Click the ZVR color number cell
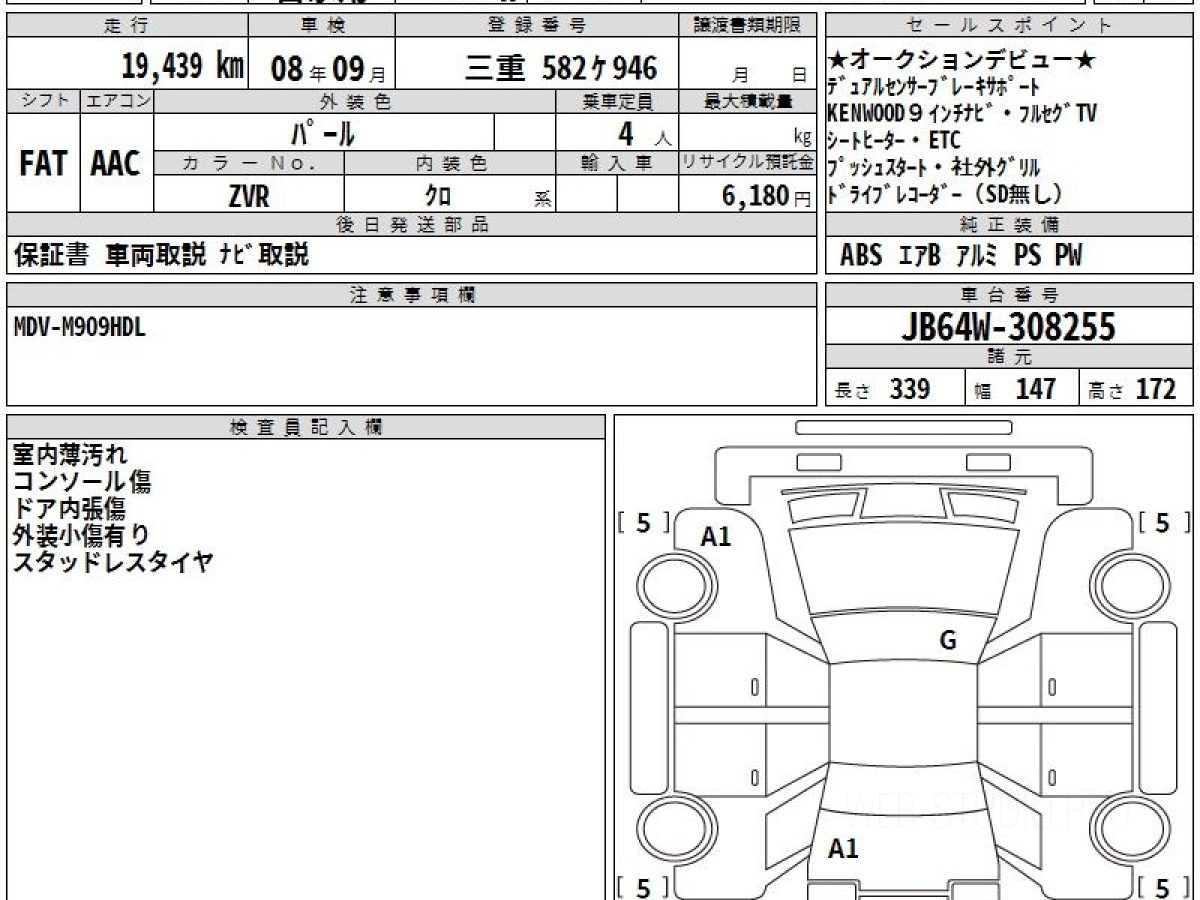1200x900 pixels. [x=249, y=196]
